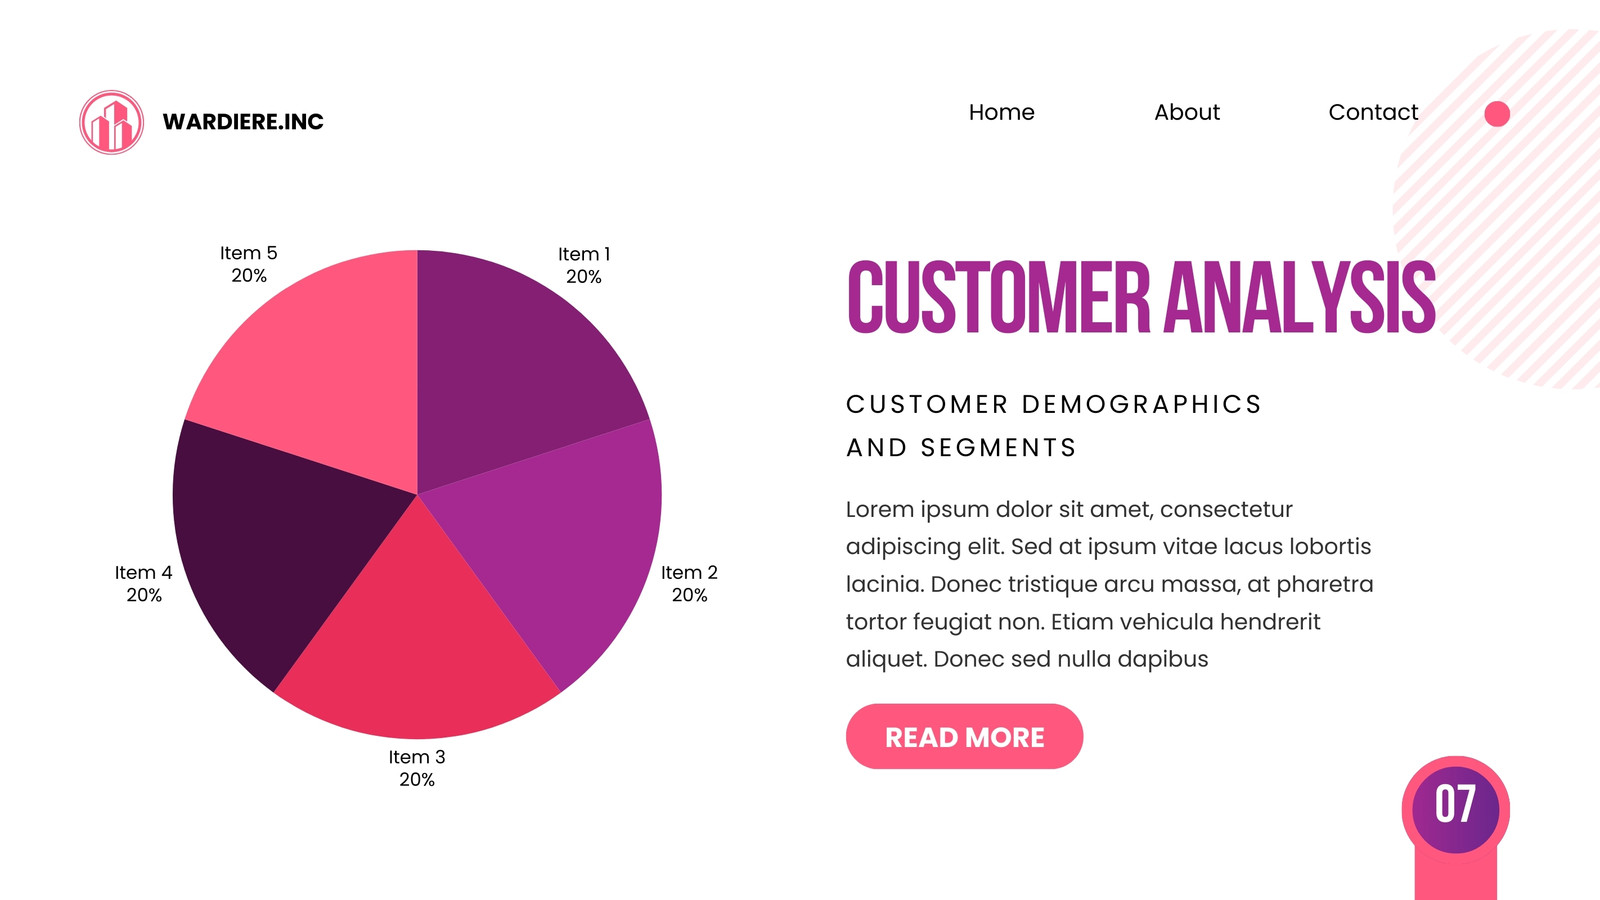Click the WARDIERE.INC brand name
The width and height of the screenshot is (1600, 900).
(x=243, y=122)
